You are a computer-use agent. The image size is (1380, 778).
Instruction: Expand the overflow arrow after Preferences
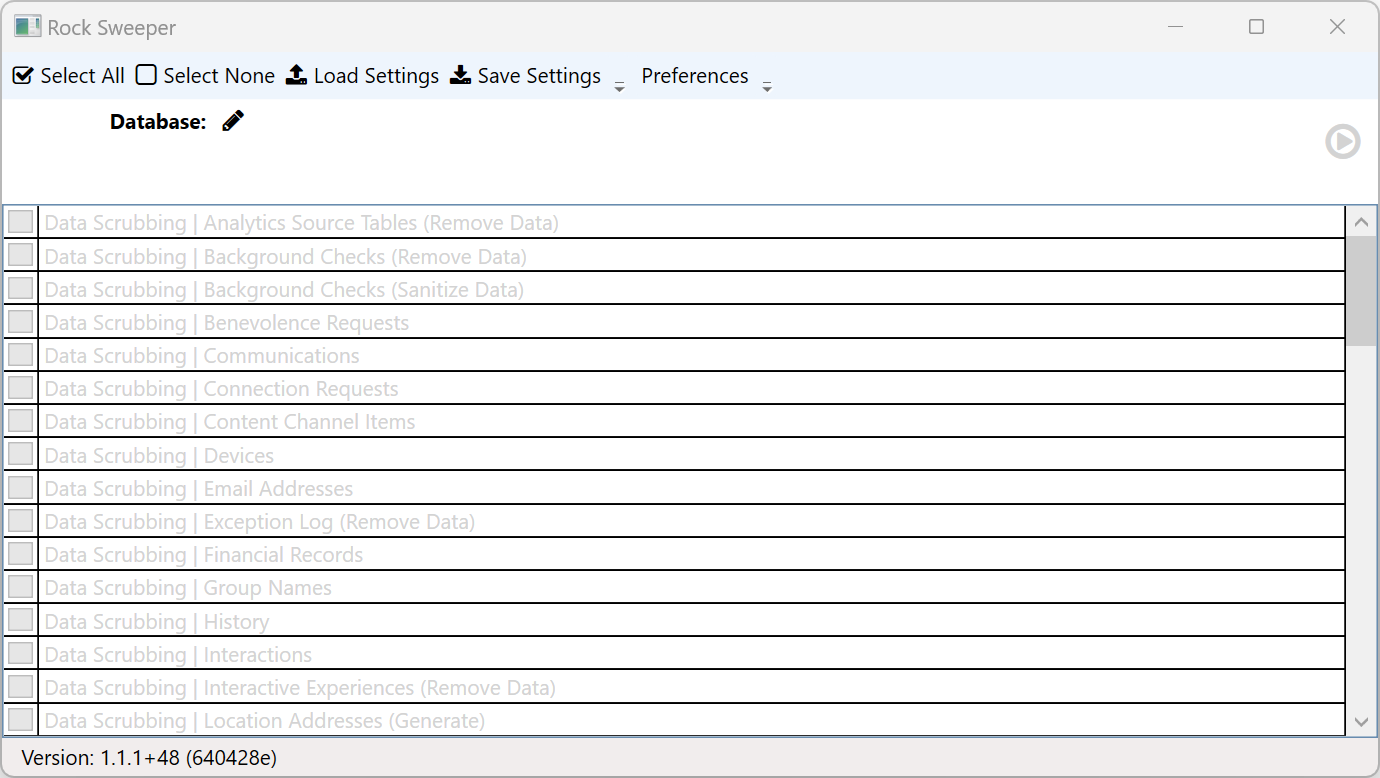[767, 88]
